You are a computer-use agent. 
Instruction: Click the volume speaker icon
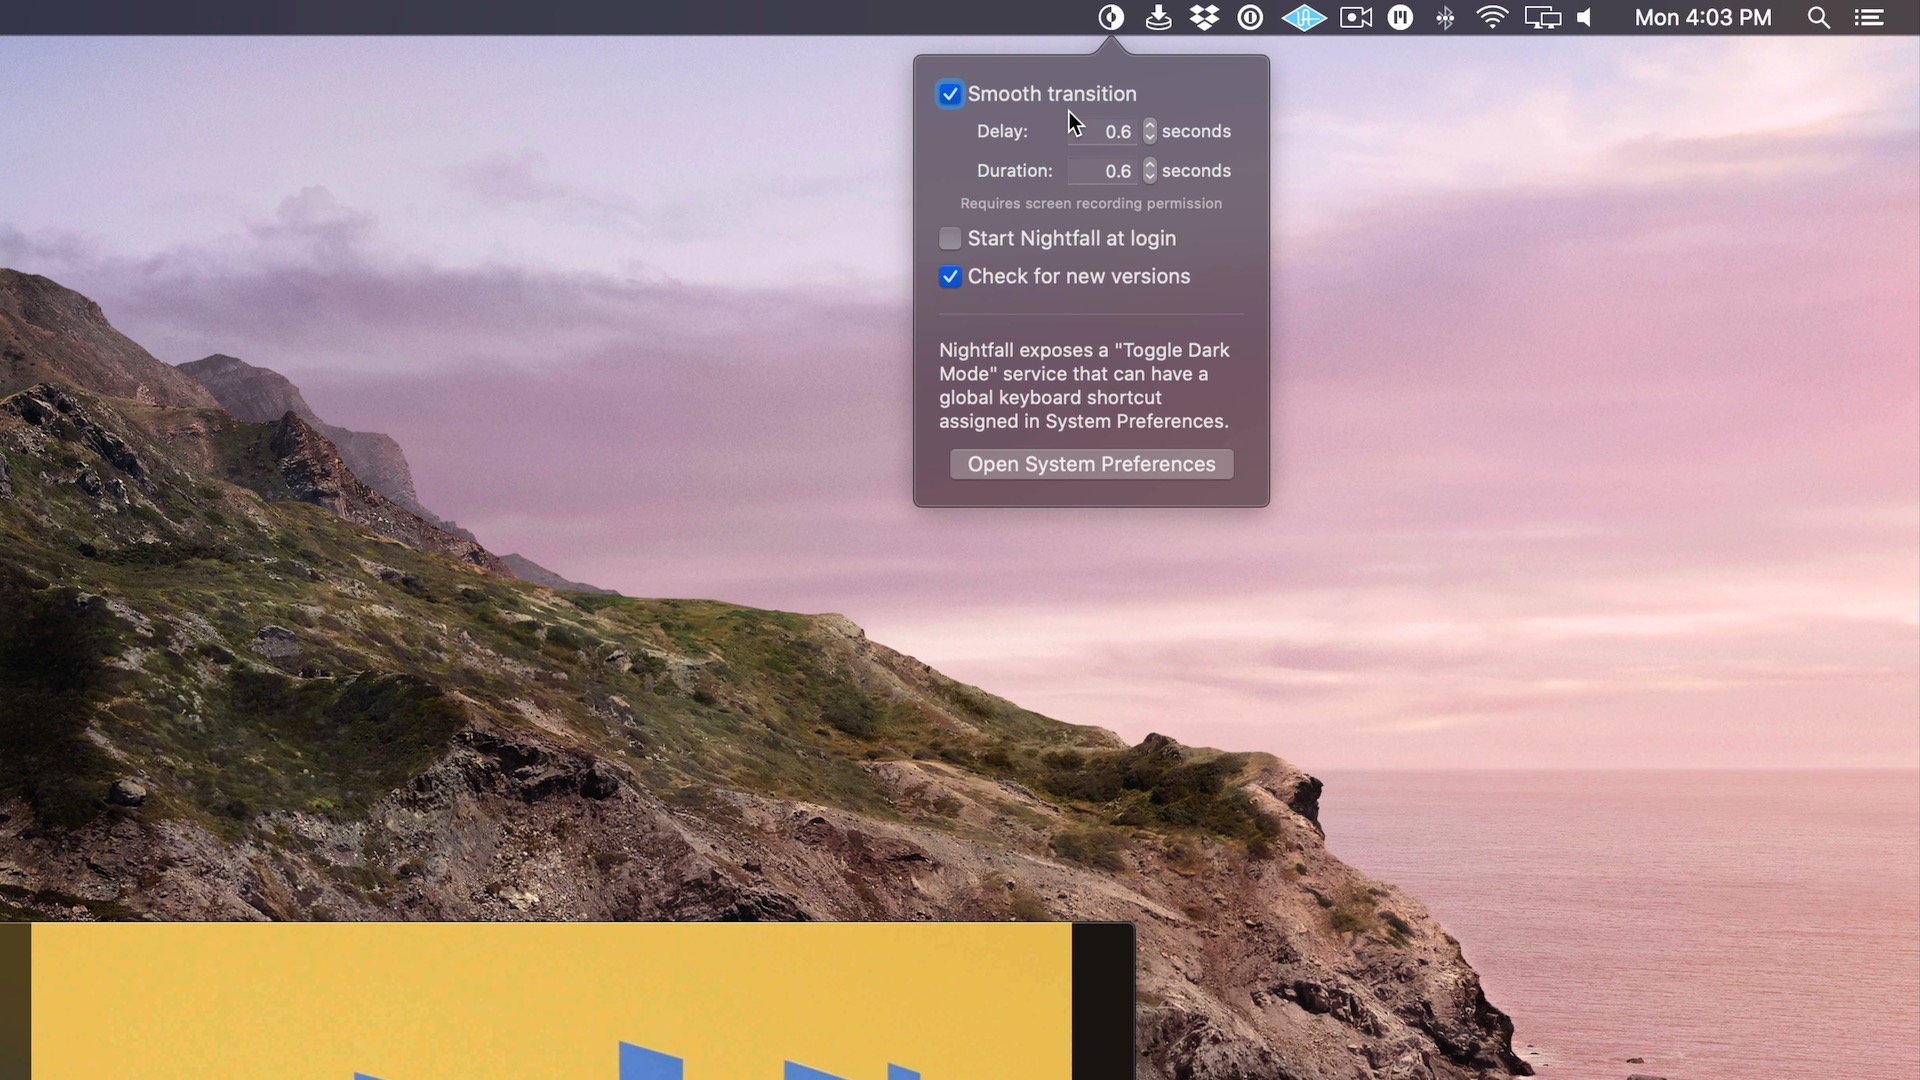pyautogui.click(x=1585, y=17)
